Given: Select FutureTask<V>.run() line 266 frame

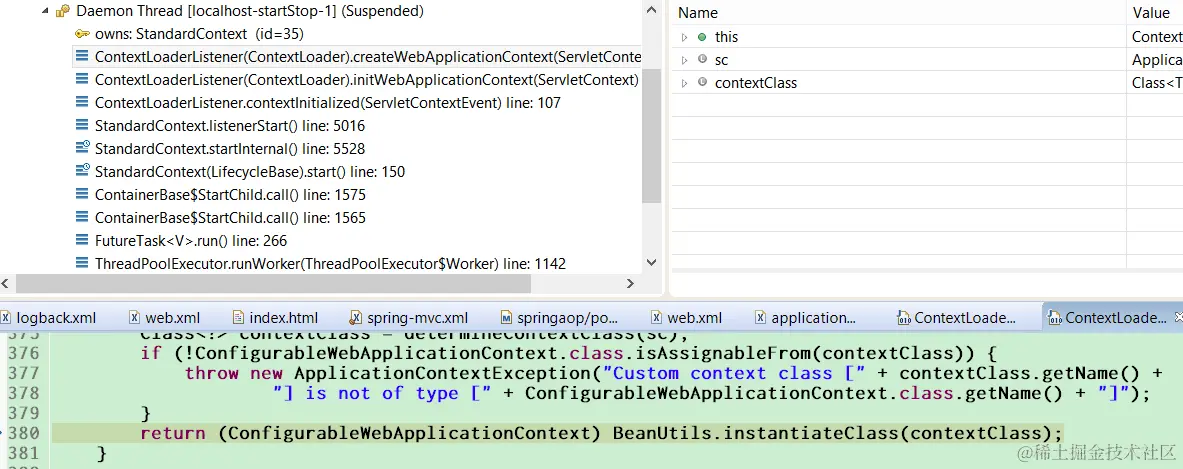Looking at the screenshot, I should (x=191, y=241).
